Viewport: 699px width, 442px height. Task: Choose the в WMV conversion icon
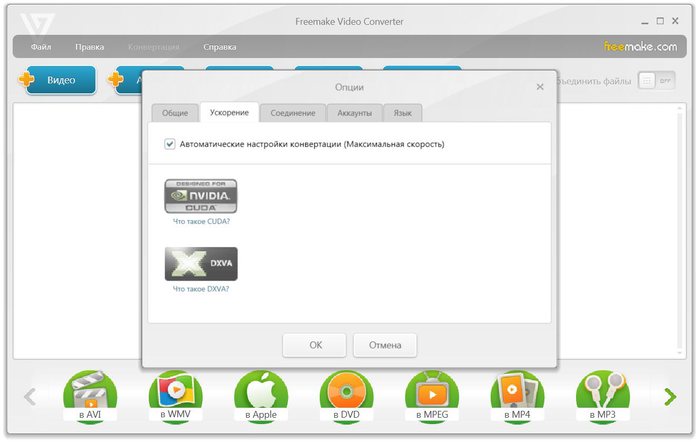pyautogui.click(x=176, y=396)
